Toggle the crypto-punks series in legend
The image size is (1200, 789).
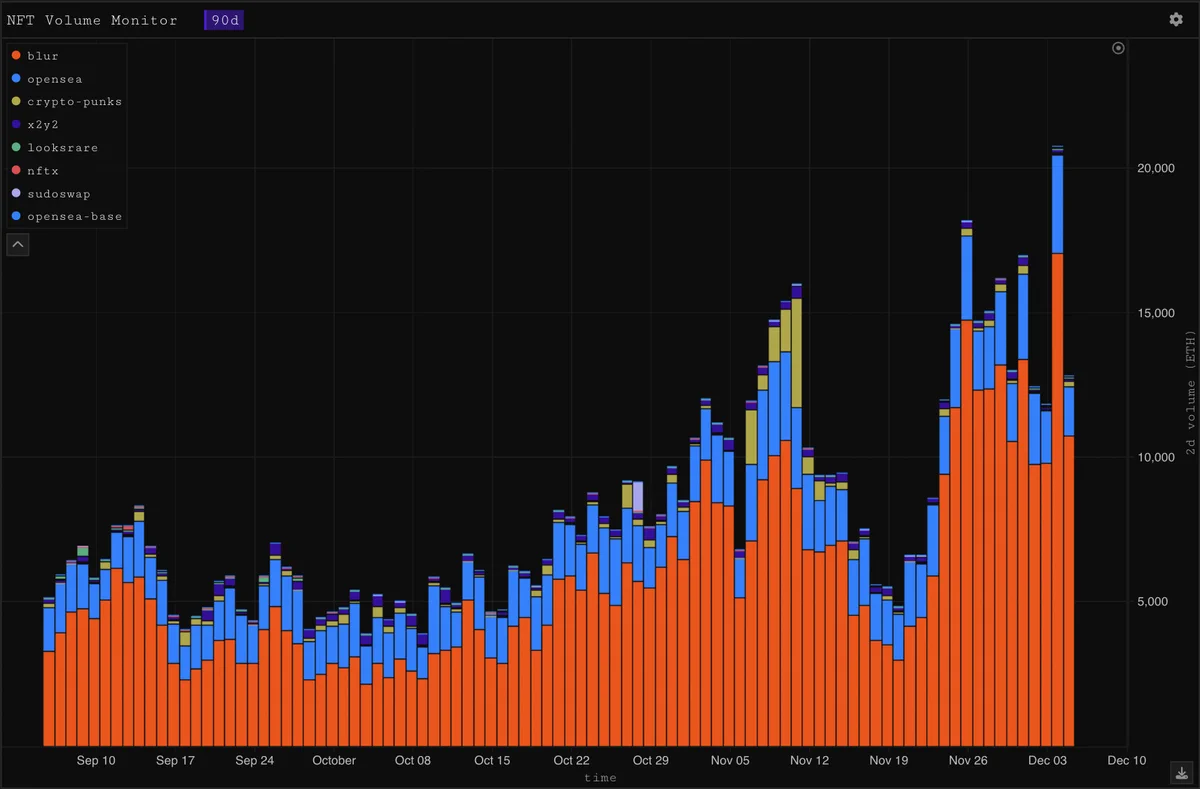tap(66, 102)
